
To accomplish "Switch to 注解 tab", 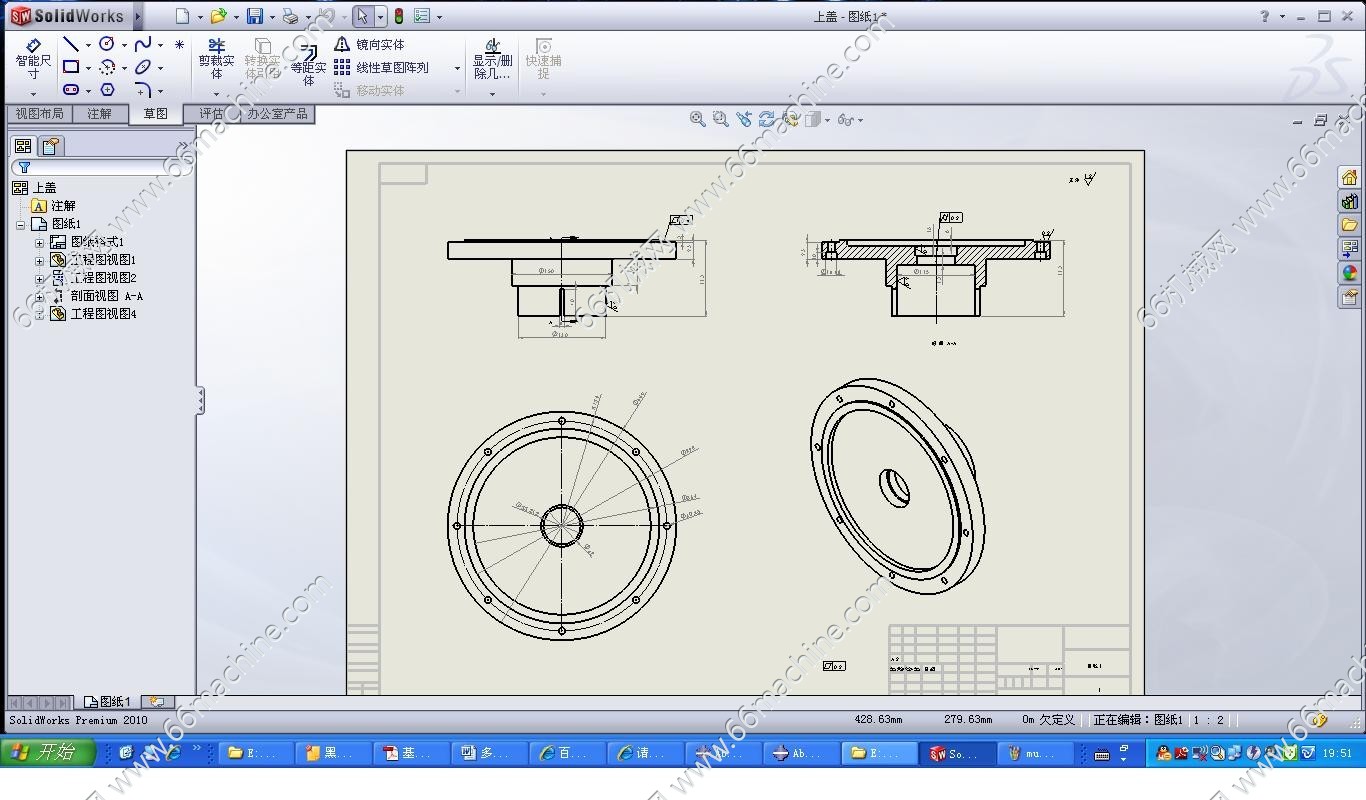I will (100, 114).
